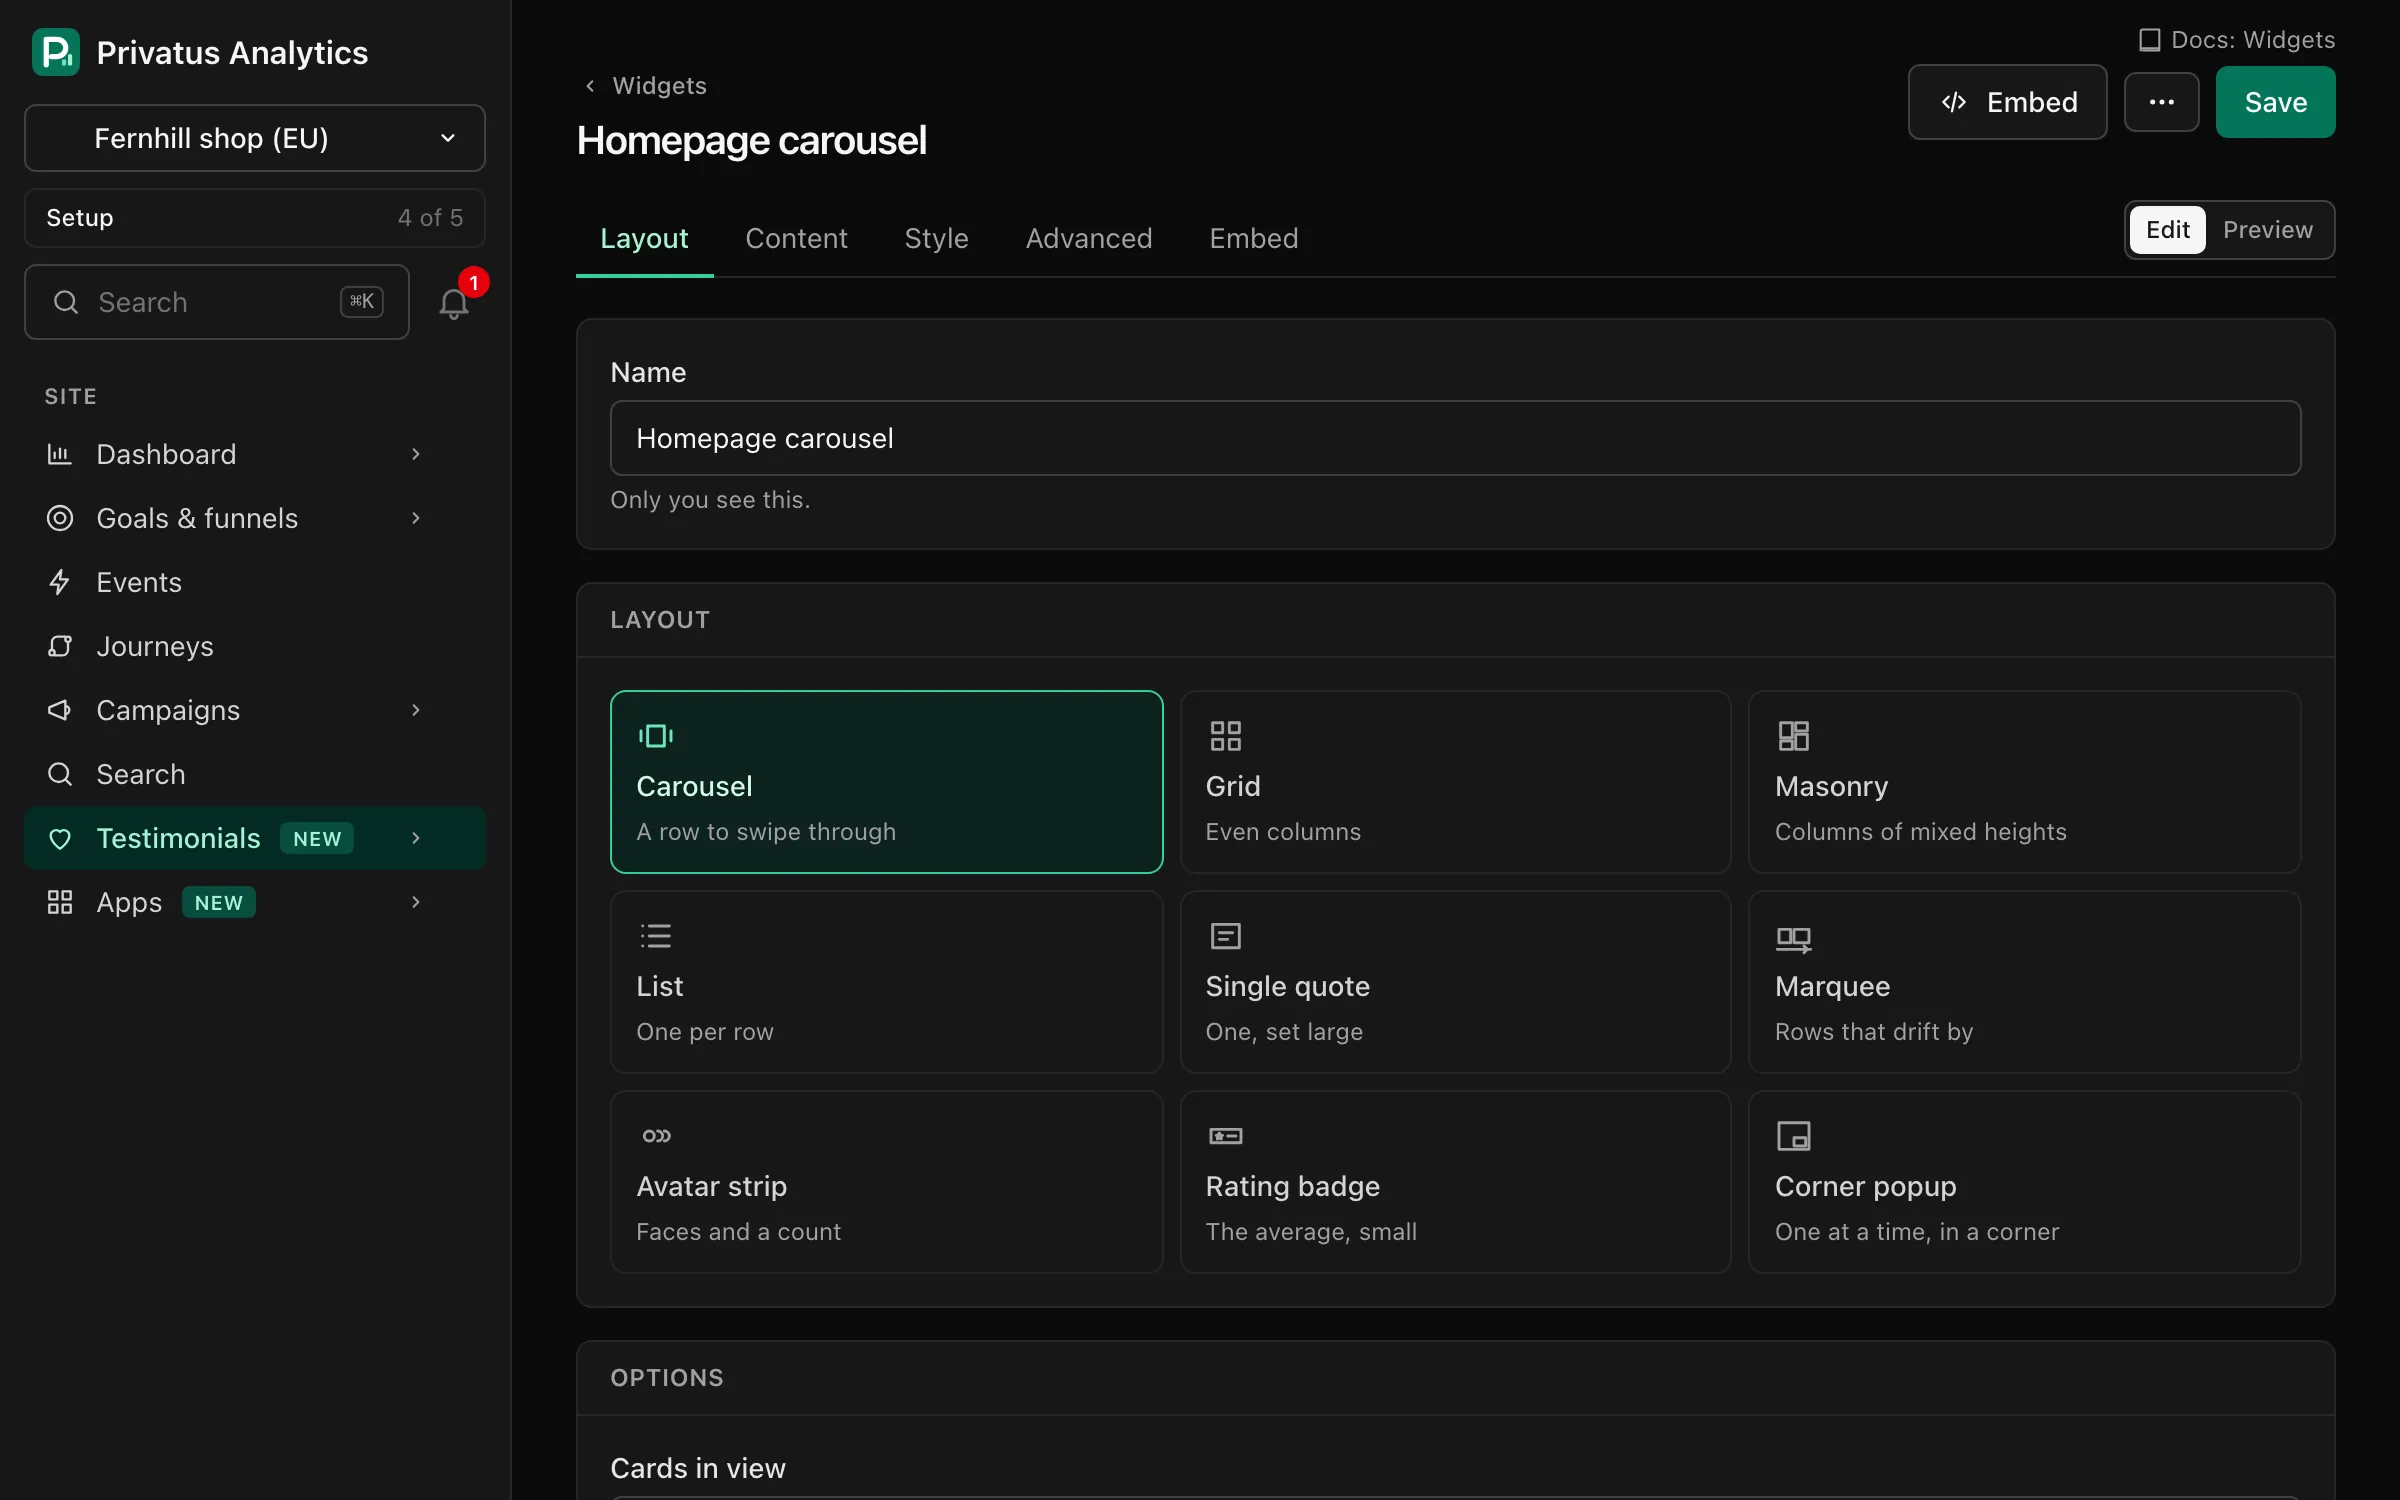This screenshot has width=2400, height=1500.
Task: Select the Rating badge layout card
Action: click(x=1455, y=1182)
